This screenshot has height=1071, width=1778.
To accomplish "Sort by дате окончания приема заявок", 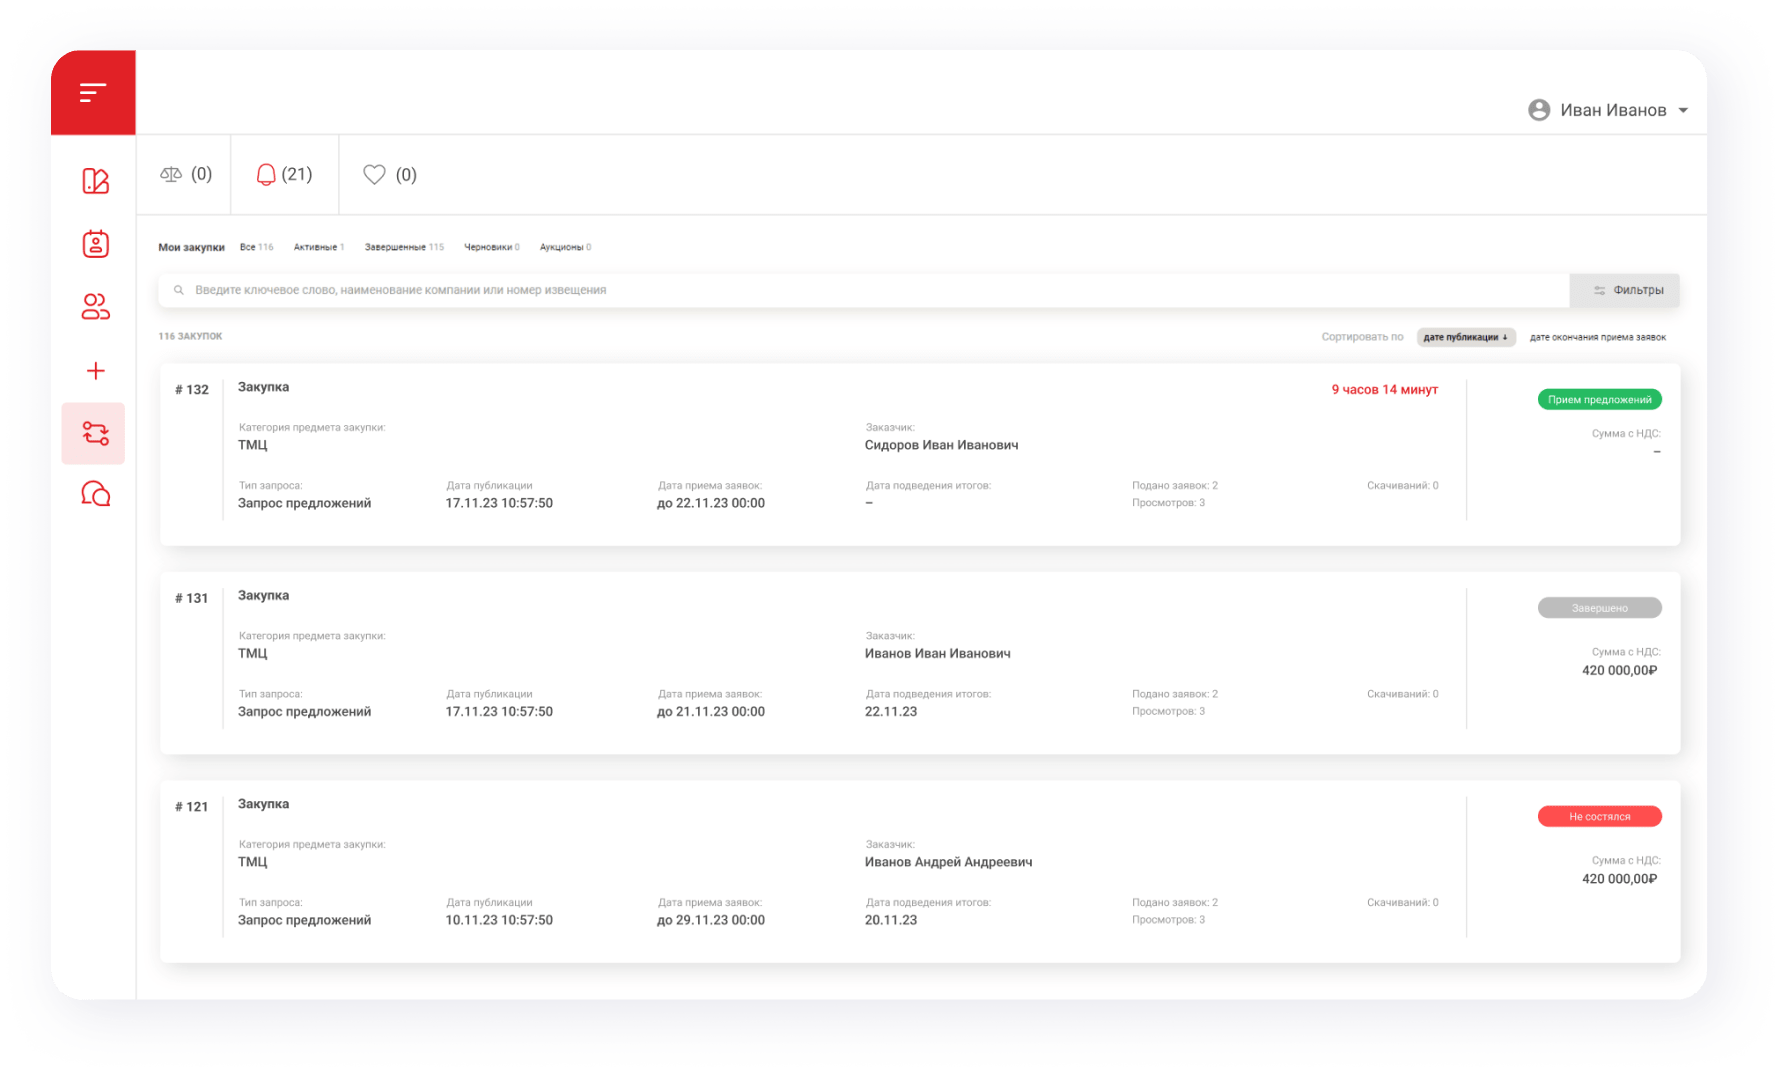I will click(x=1598, y=337).
